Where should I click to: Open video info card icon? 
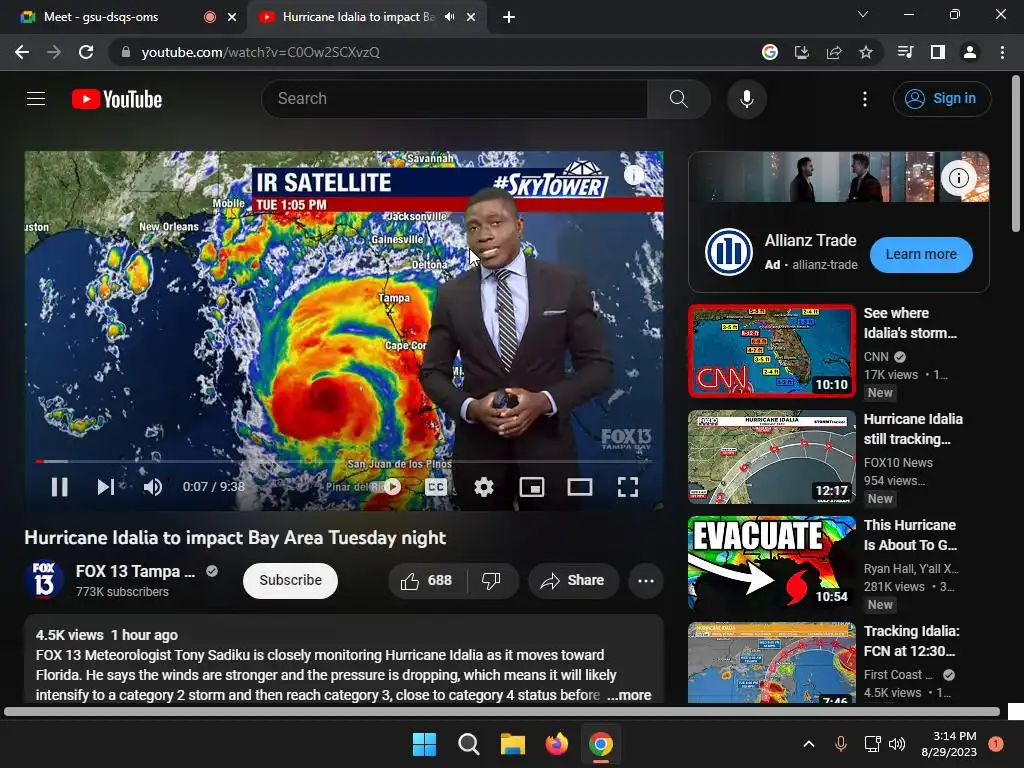[633, 174]
